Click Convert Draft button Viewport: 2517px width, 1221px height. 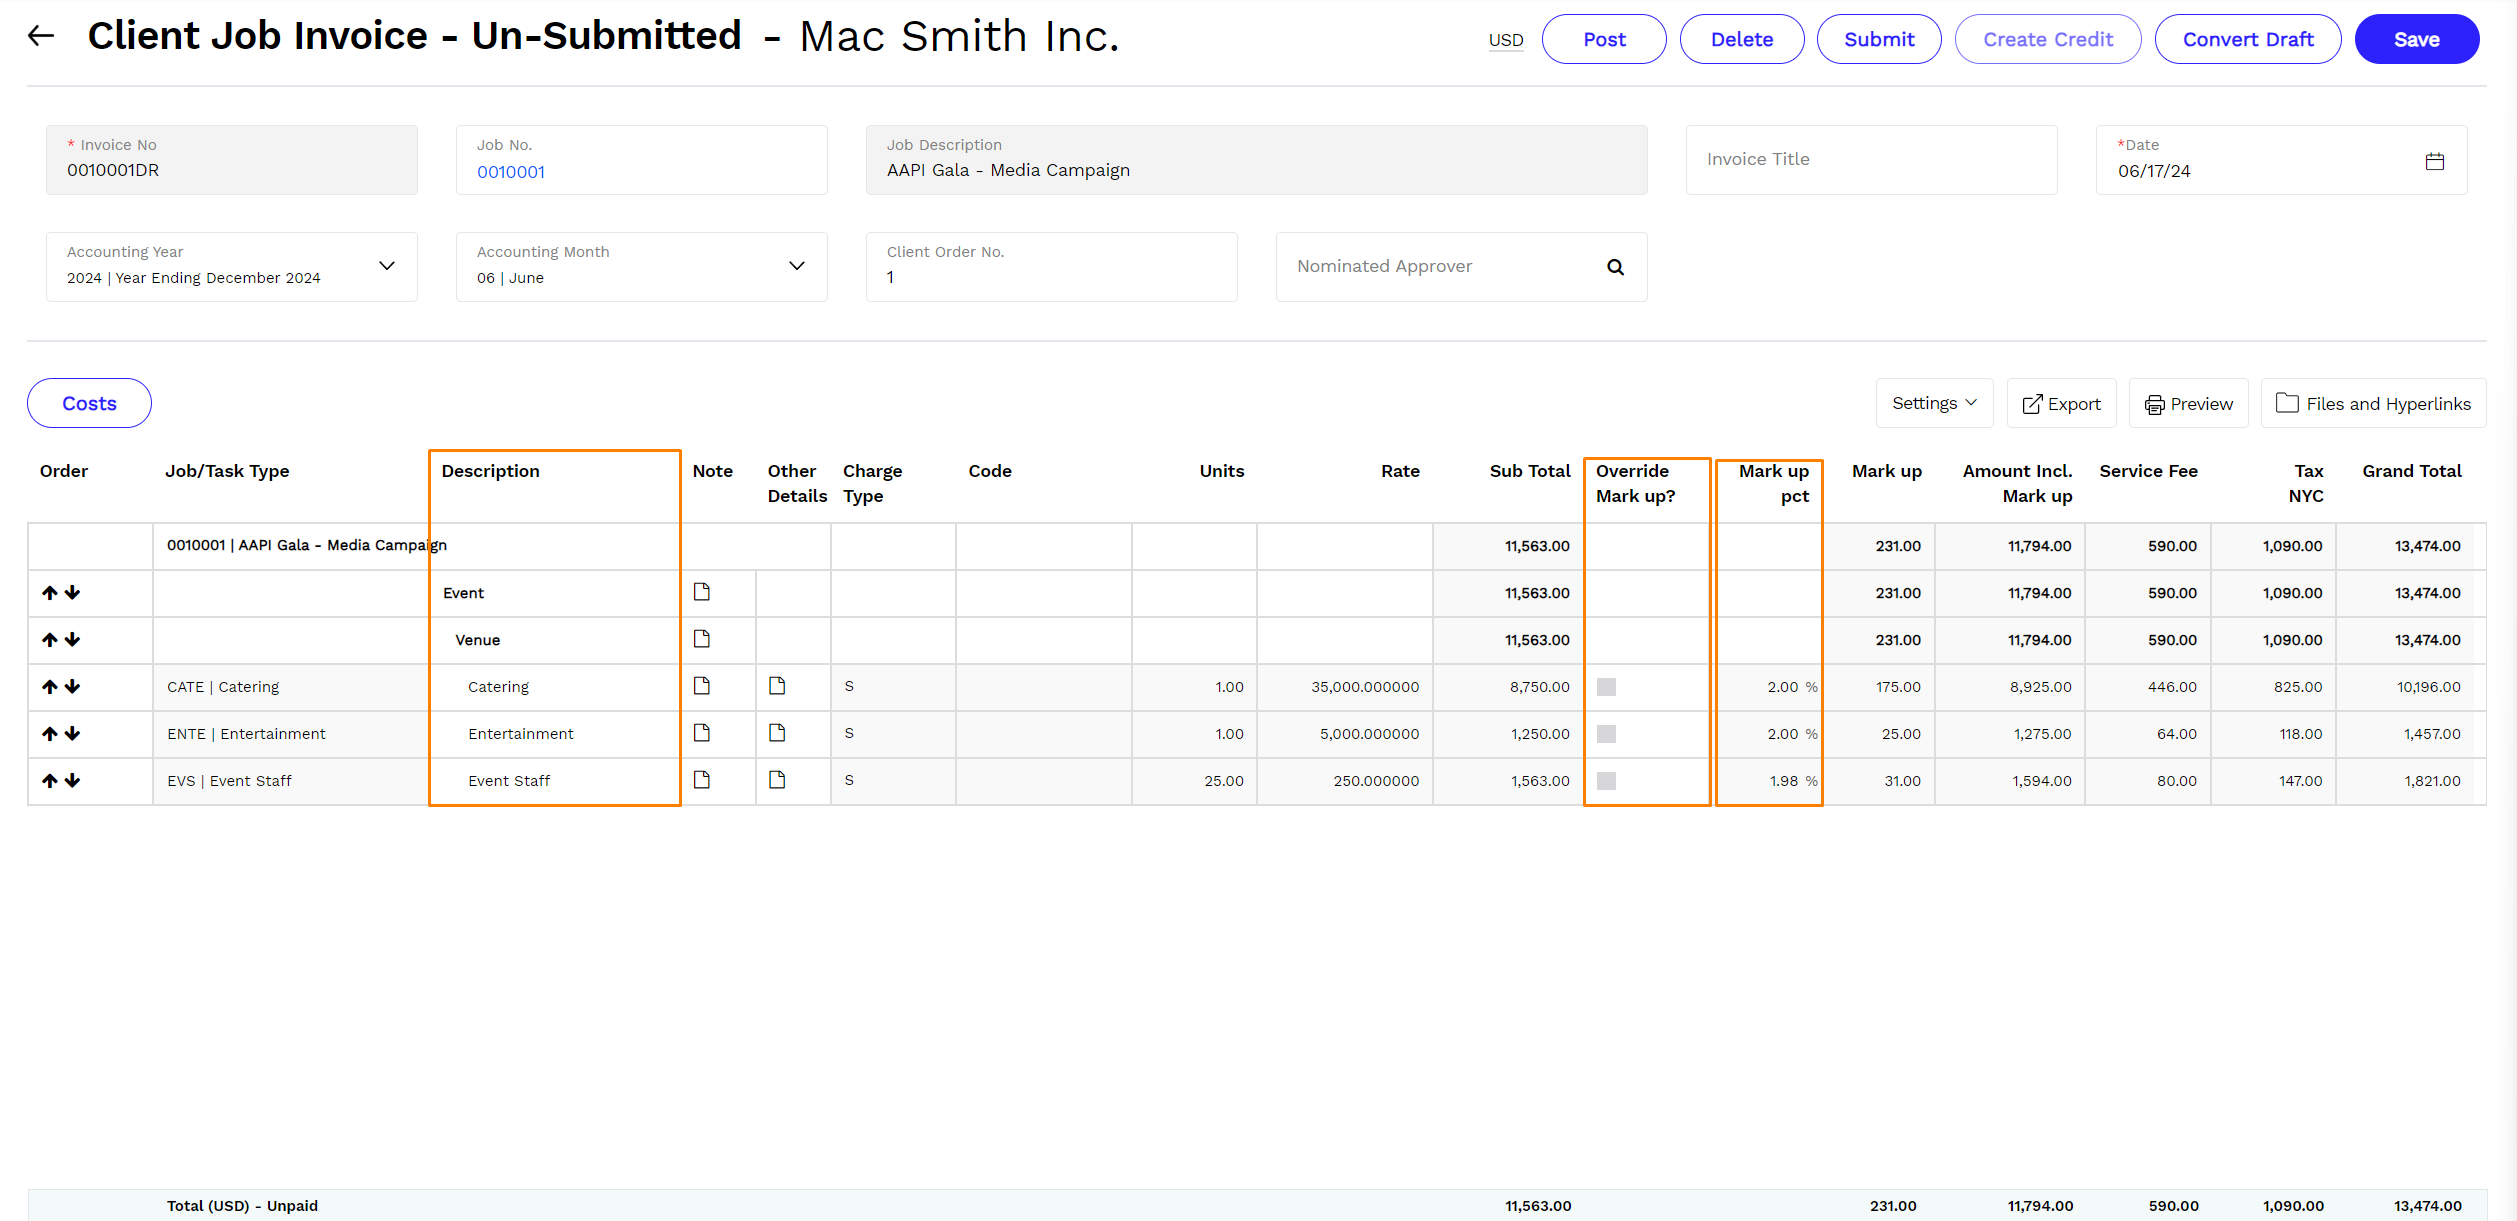(2248, 39)
